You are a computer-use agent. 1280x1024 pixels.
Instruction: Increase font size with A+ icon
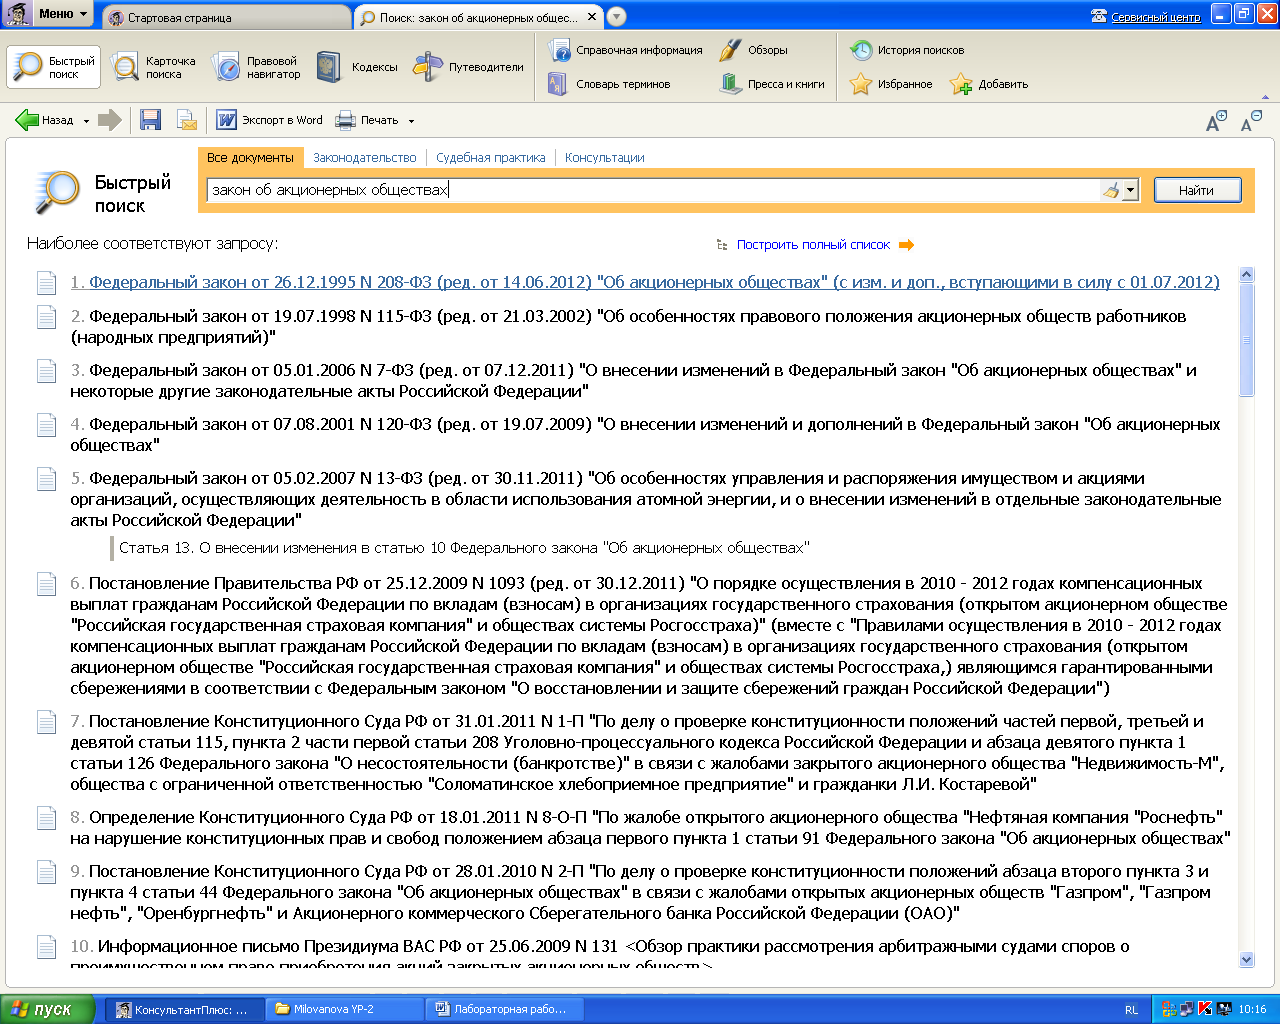[x=1216, y=121]
